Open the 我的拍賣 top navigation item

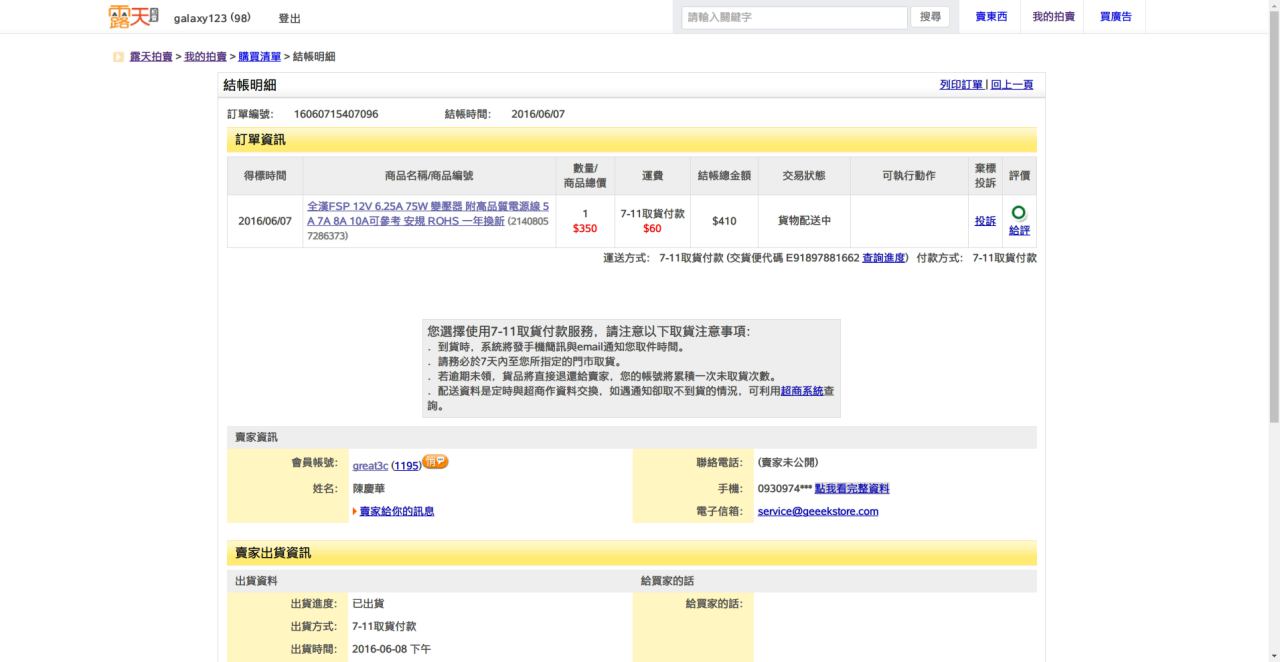pos(1053,17)
